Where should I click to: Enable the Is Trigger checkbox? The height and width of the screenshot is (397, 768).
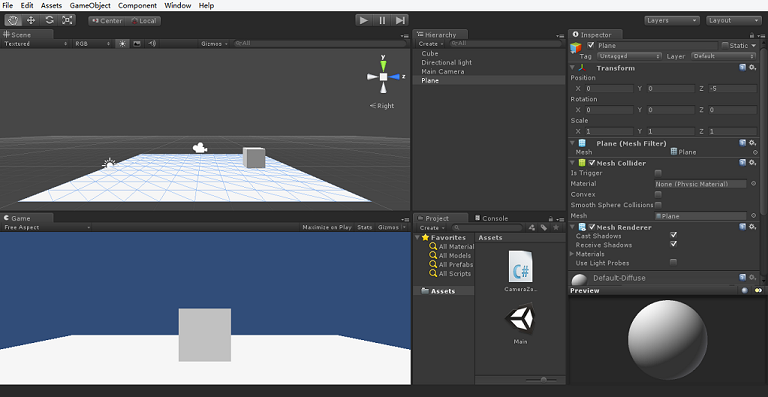click(x=658, y=173)
